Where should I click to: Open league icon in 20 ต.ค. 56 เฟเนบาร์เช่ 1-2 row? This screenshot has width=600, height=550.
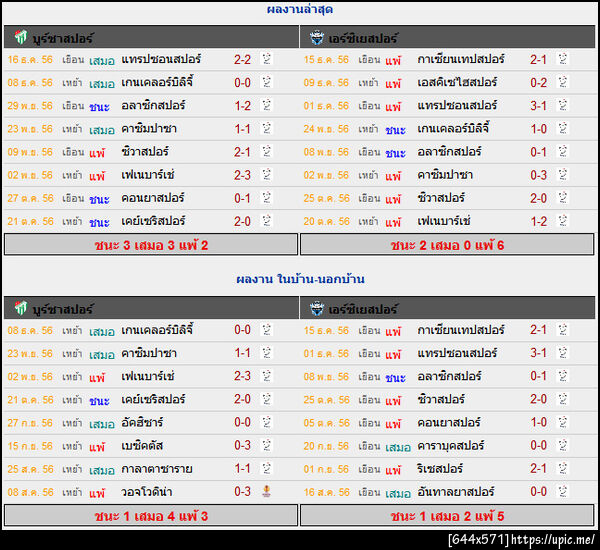tap(562, 221)
